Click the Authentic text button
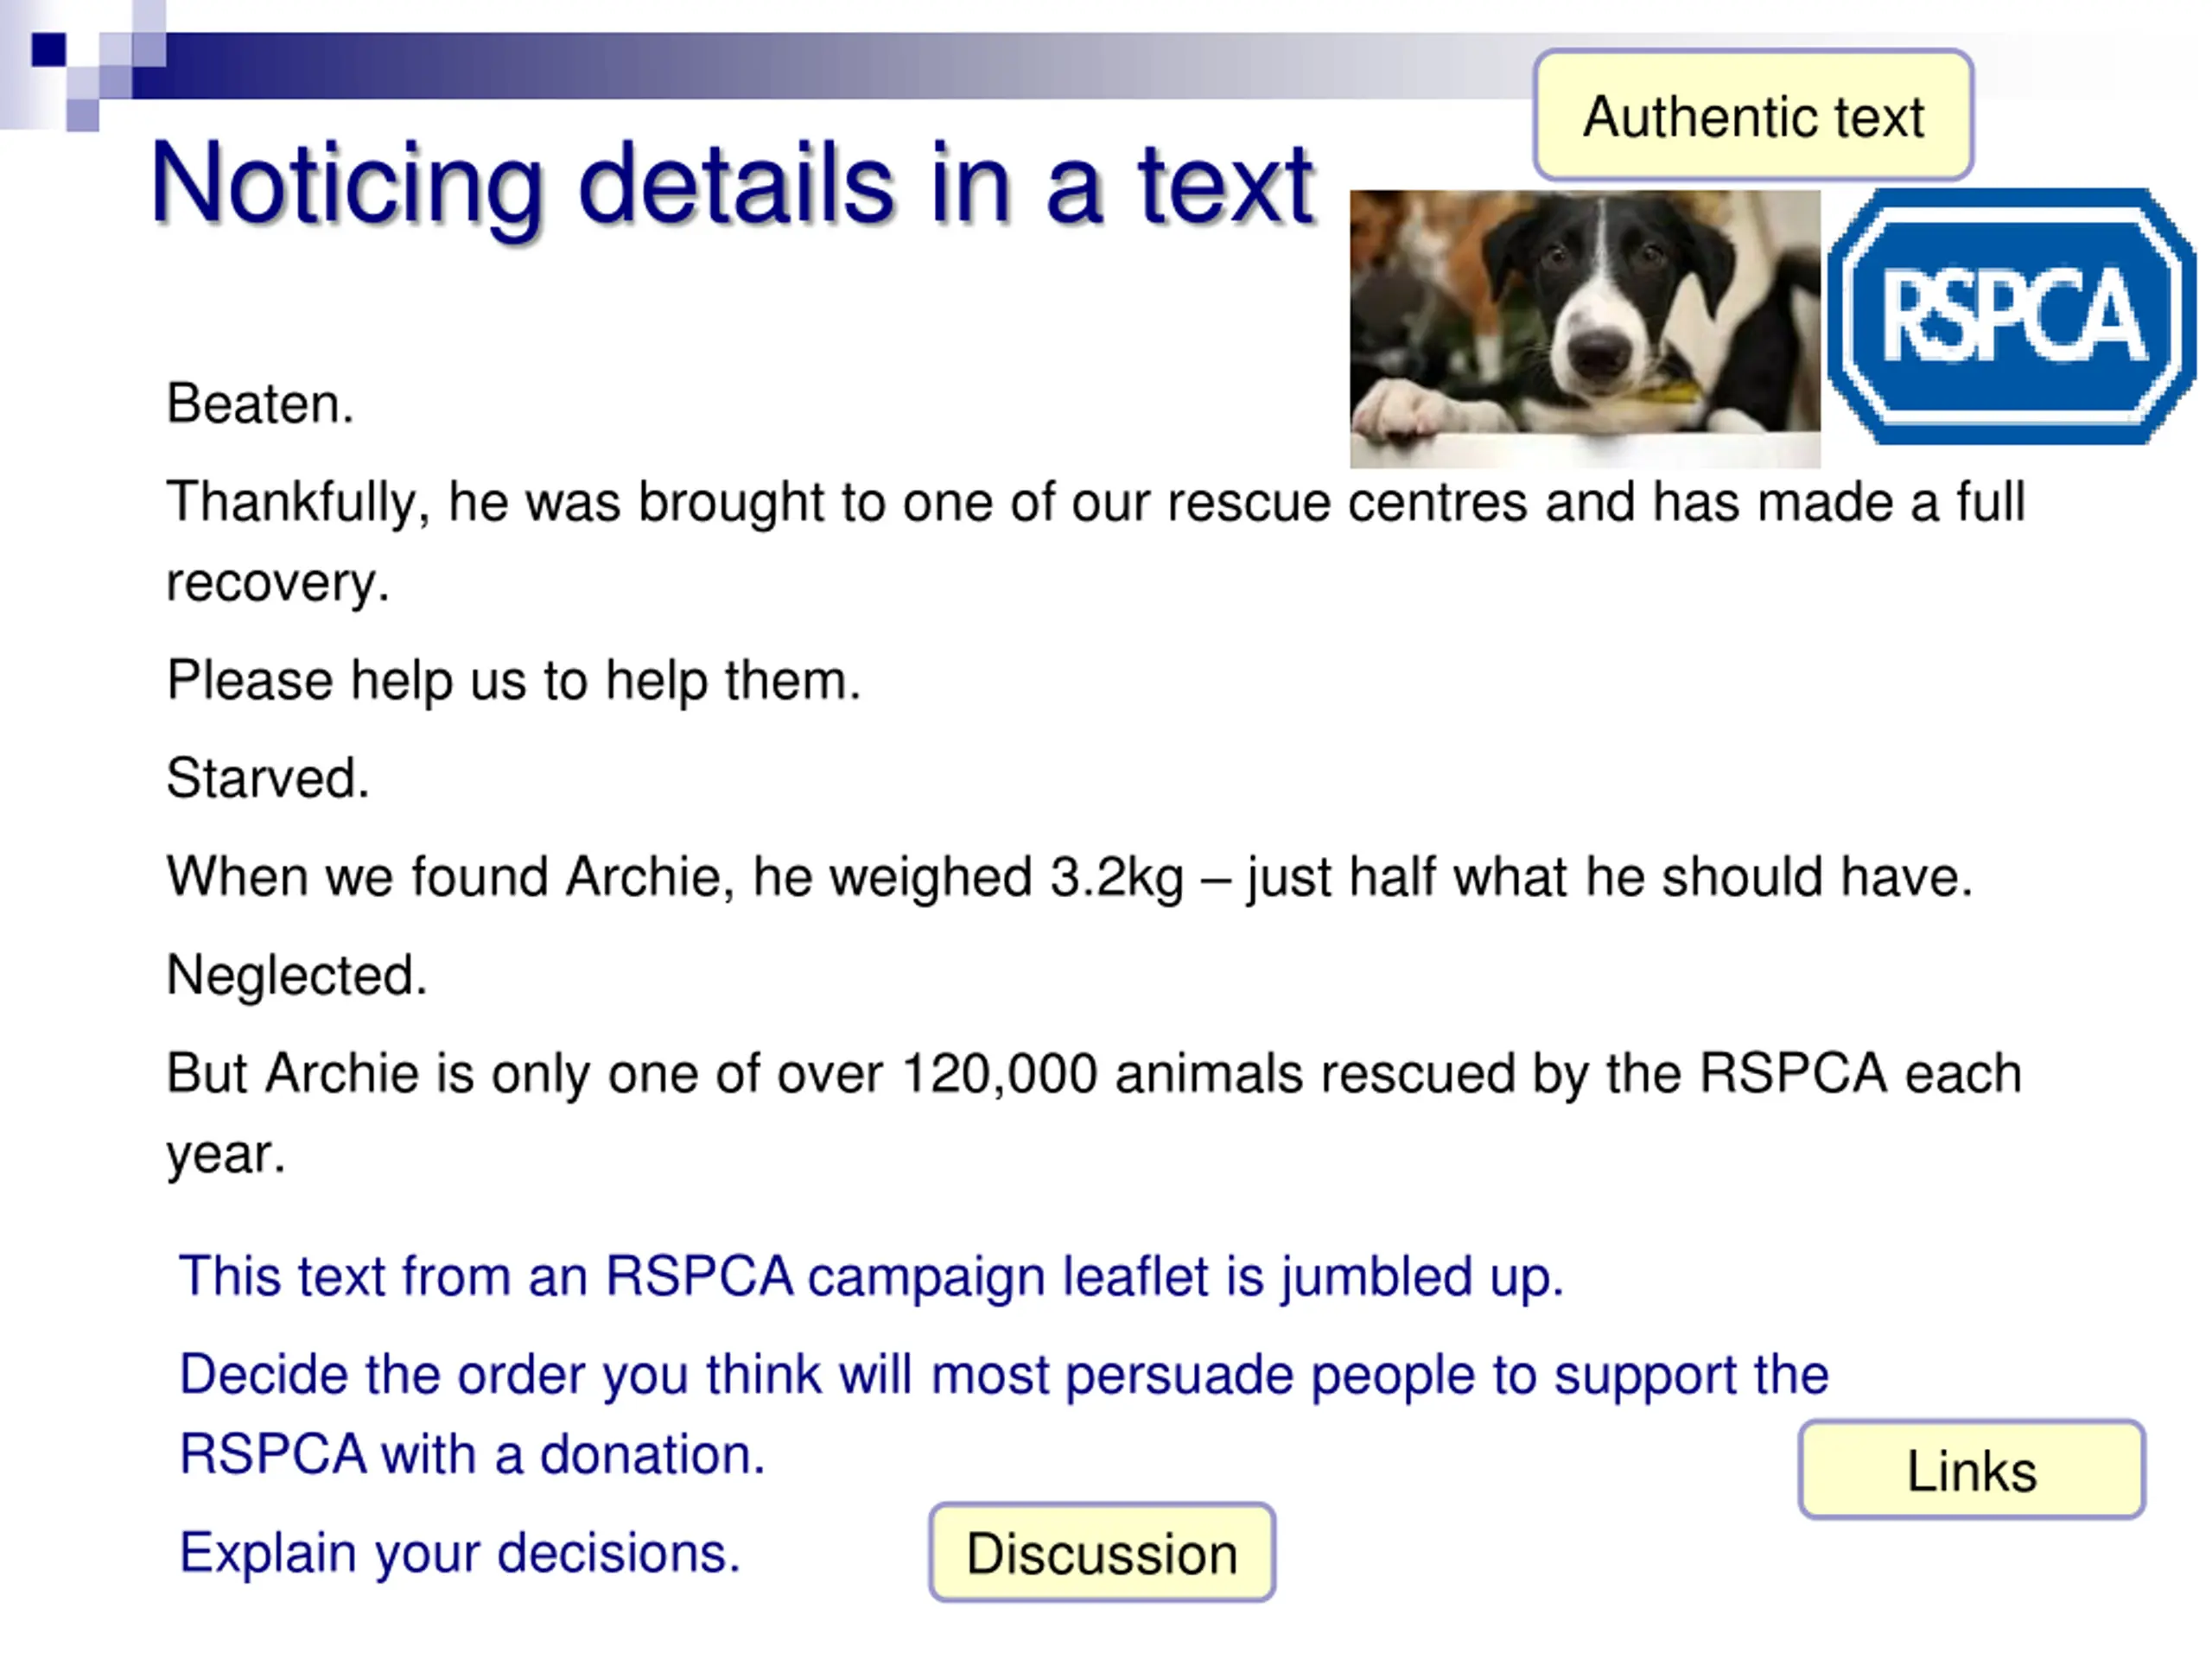 1752,116
